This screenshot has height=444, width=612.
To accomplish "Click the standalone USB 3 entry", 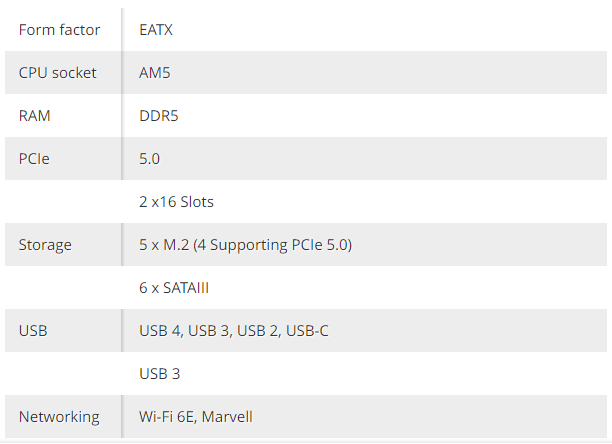I will click(x=160, y=373).
